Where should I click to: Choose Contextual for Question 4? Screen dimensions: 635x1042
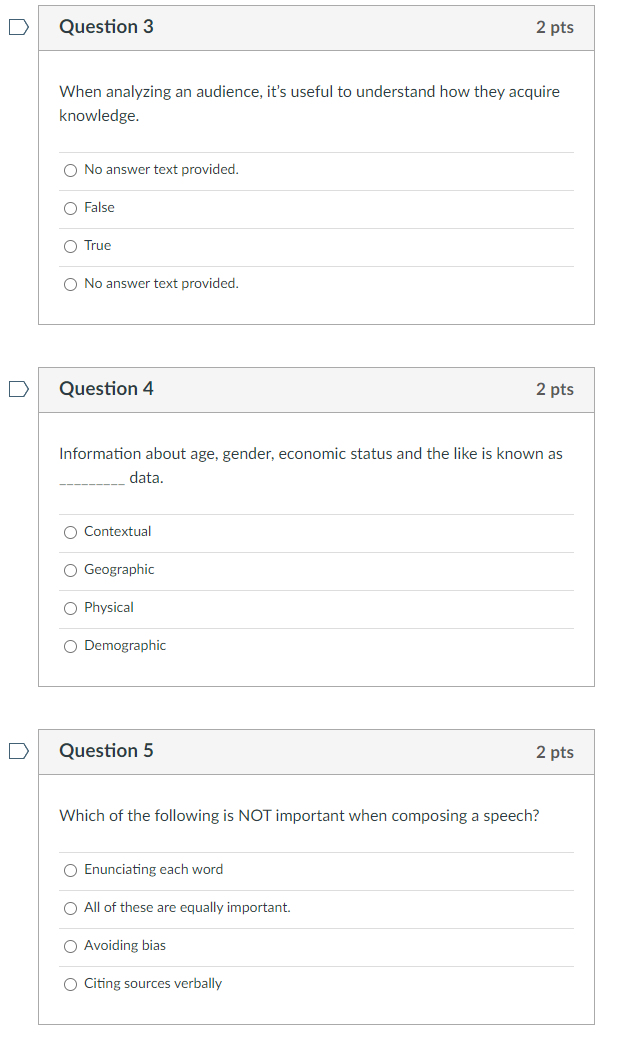click(70, 532)
